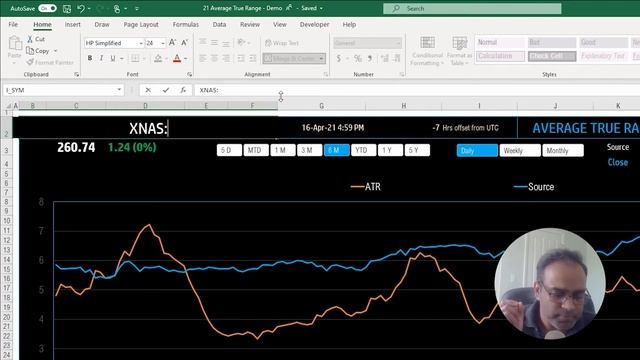Screen dimensions: 640x360
Task: Toggle Wrap Text
Action: 282,43
